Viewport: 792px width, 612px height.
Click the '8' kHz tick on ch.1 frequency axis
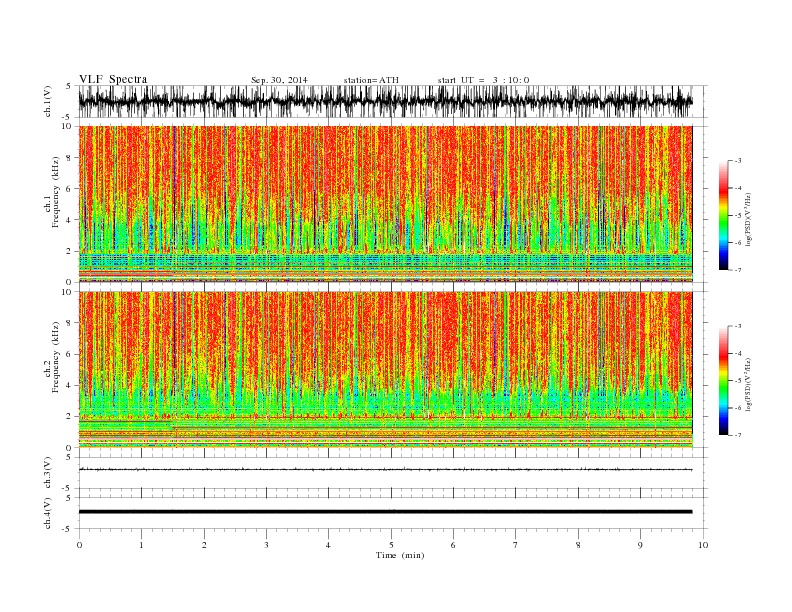(70, 158)
